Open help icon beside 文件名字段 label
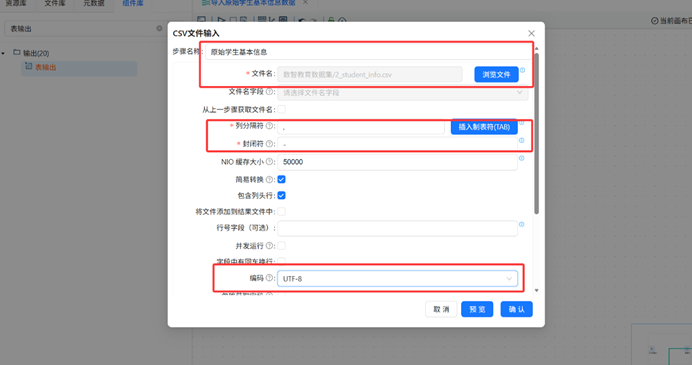This screenshot has width=692, height=365. click(x=269, y=92)
